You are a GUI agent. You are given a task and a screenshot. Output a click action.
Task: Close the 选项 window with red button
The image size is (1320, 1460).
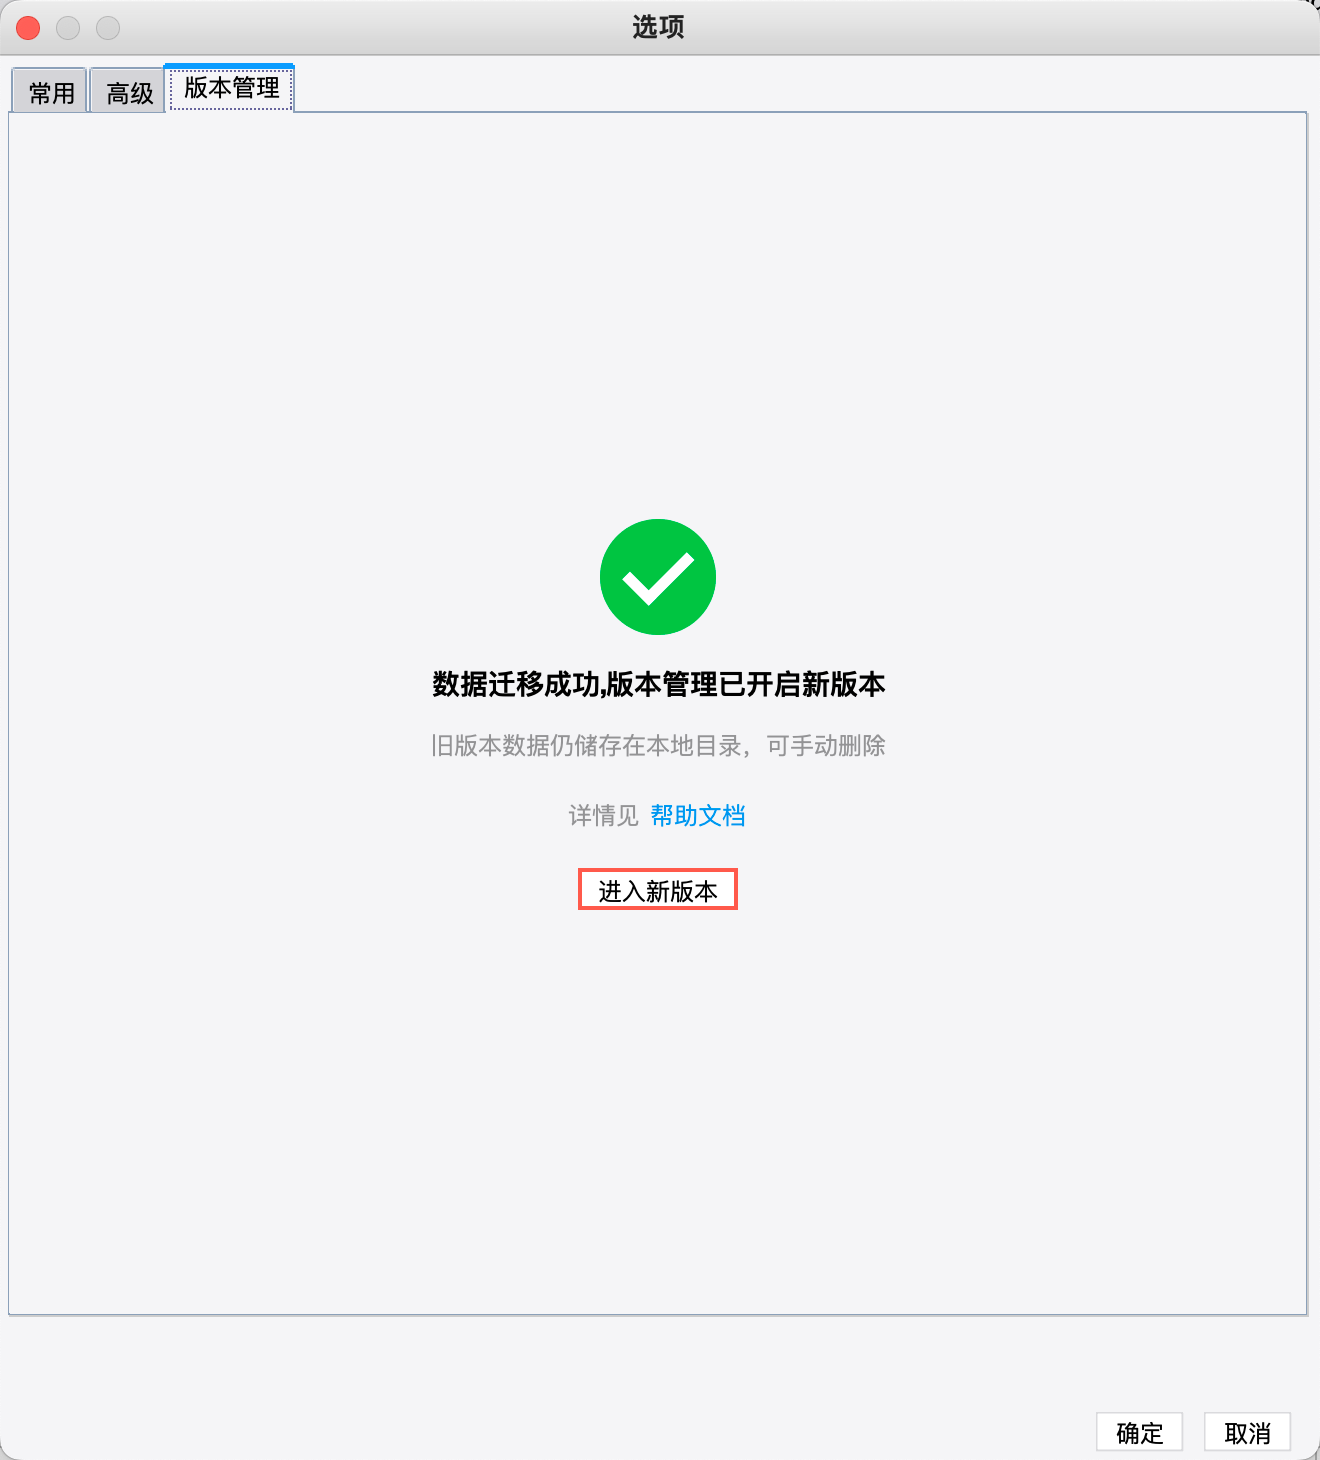click(28, 28)
